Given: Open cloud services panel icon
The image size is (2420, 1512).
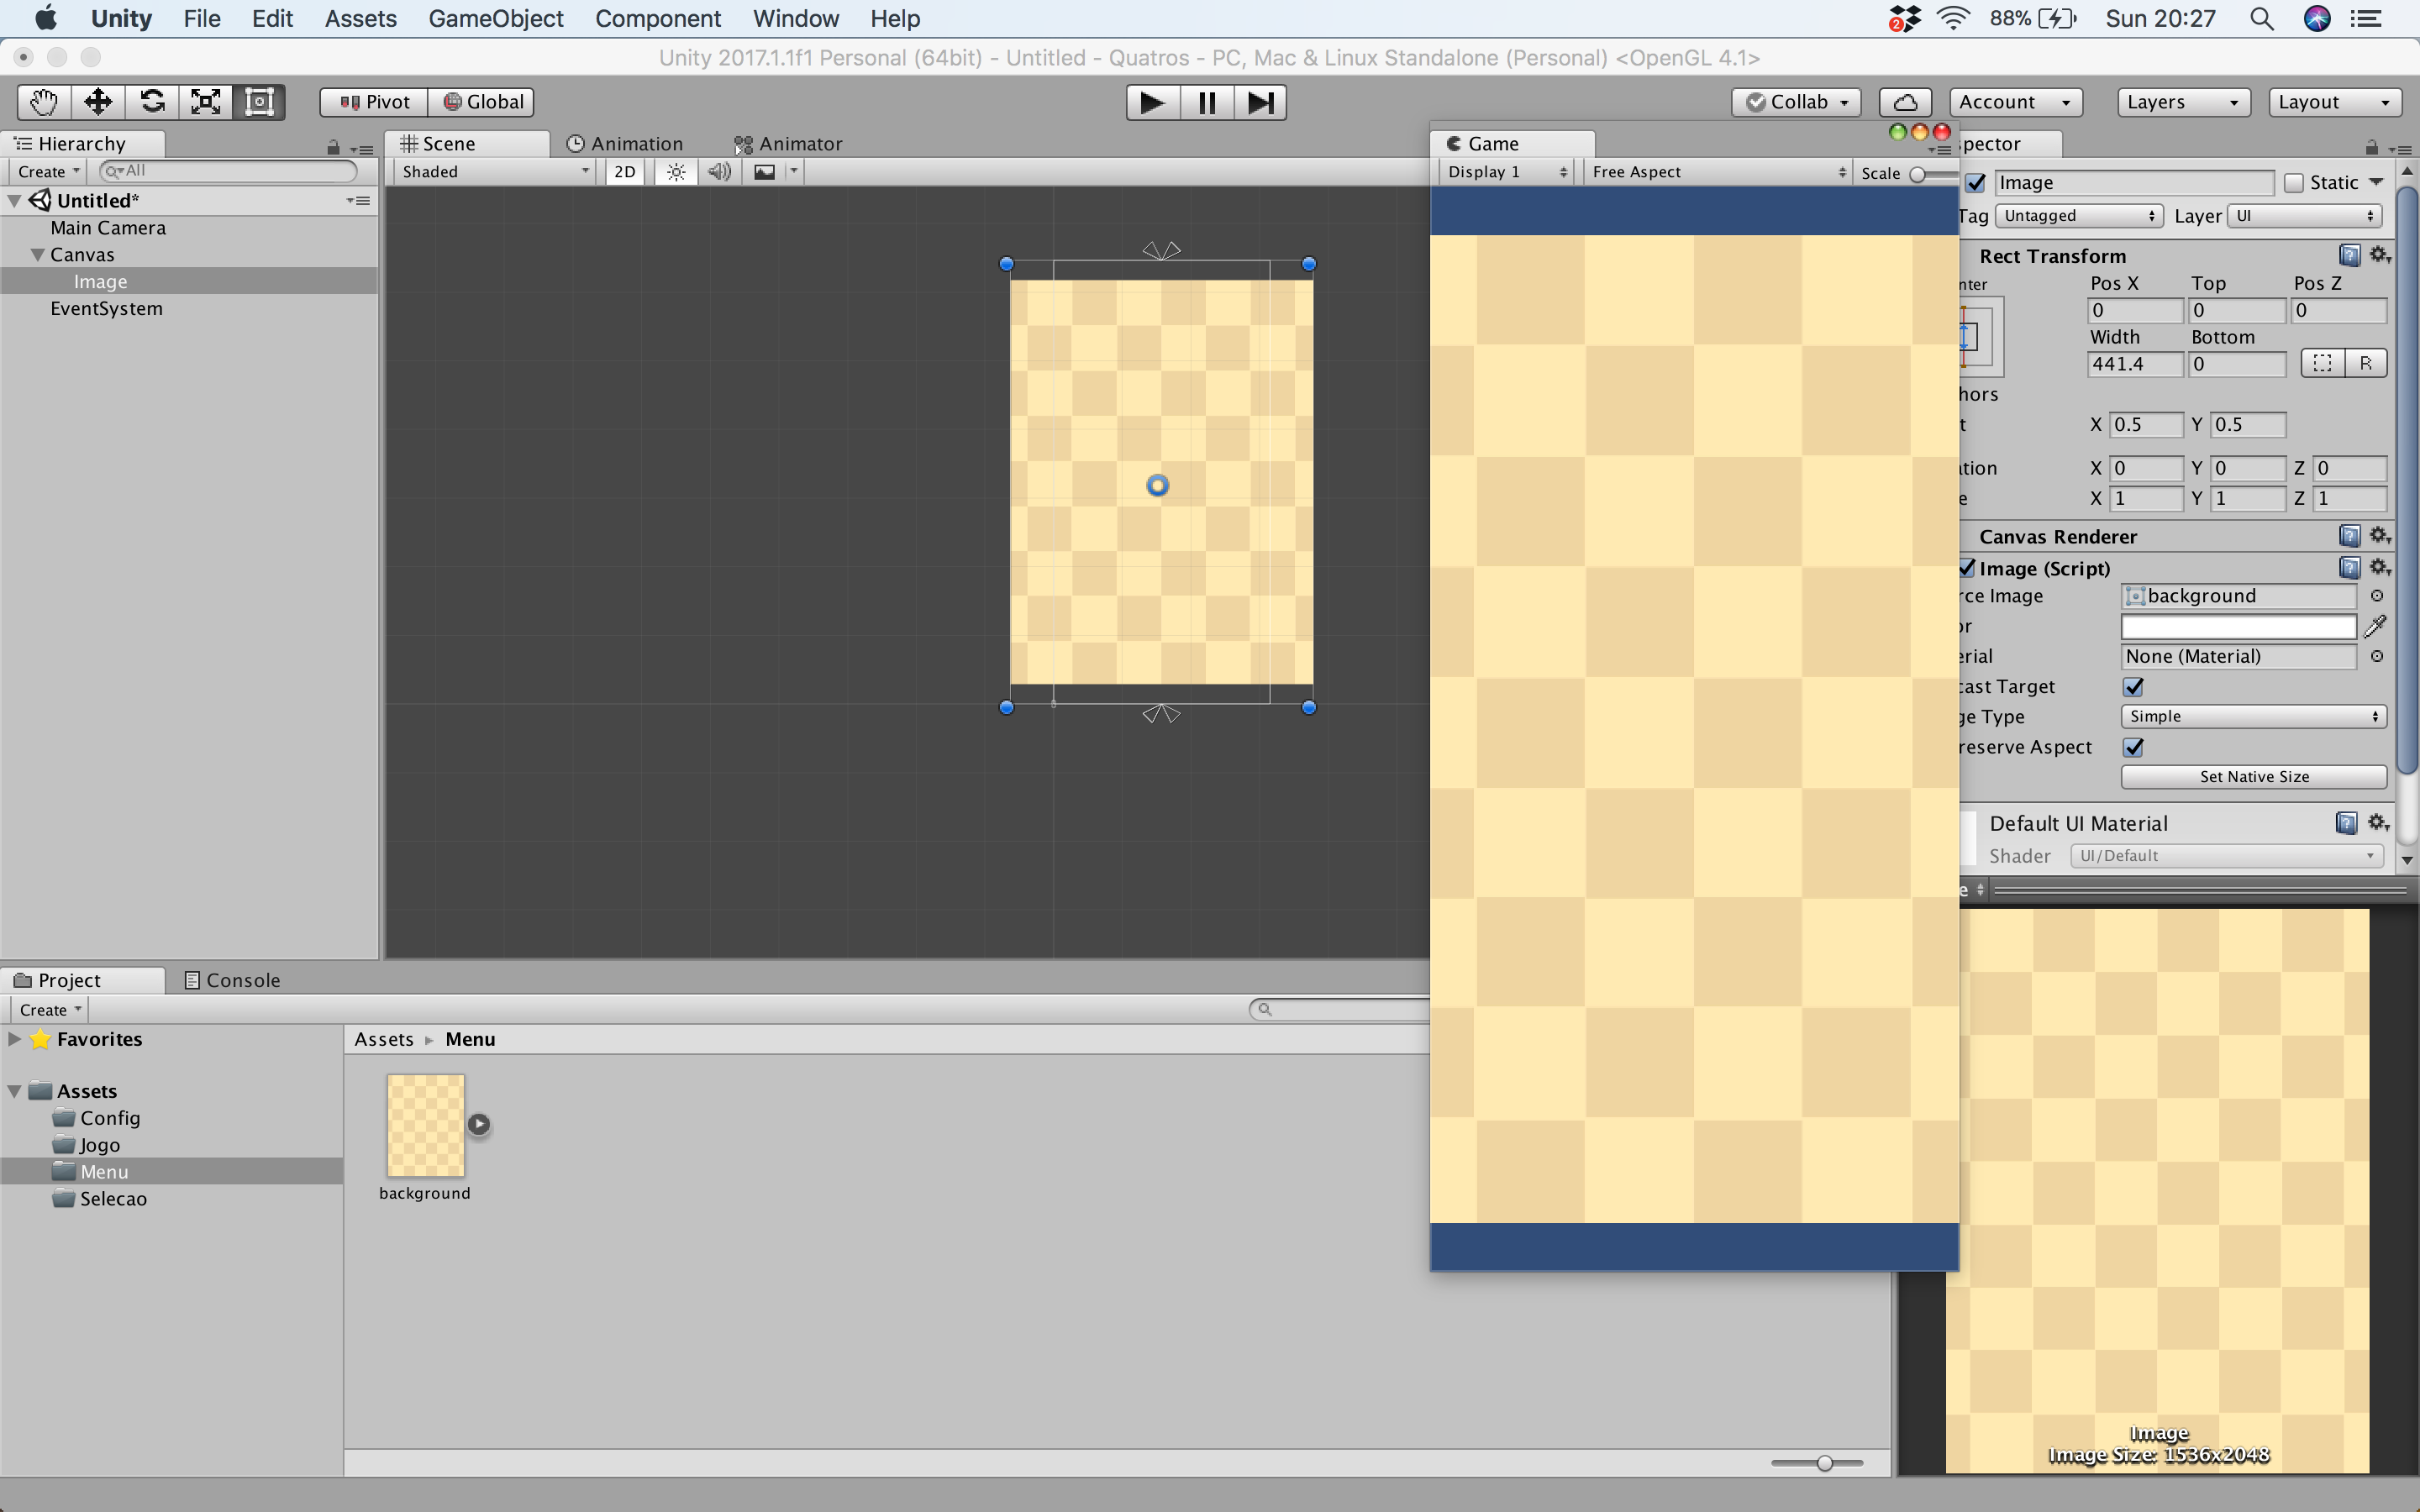Looking at the screenshot, I should tap(1905, 102).
